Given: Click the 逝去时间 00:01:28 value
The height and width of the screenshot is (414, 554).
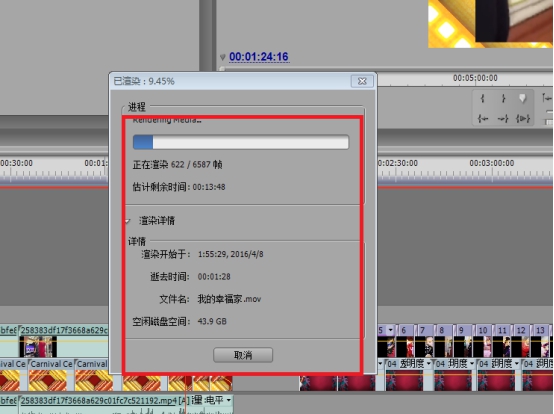Looking at the screenshot, I should (214, 277).
